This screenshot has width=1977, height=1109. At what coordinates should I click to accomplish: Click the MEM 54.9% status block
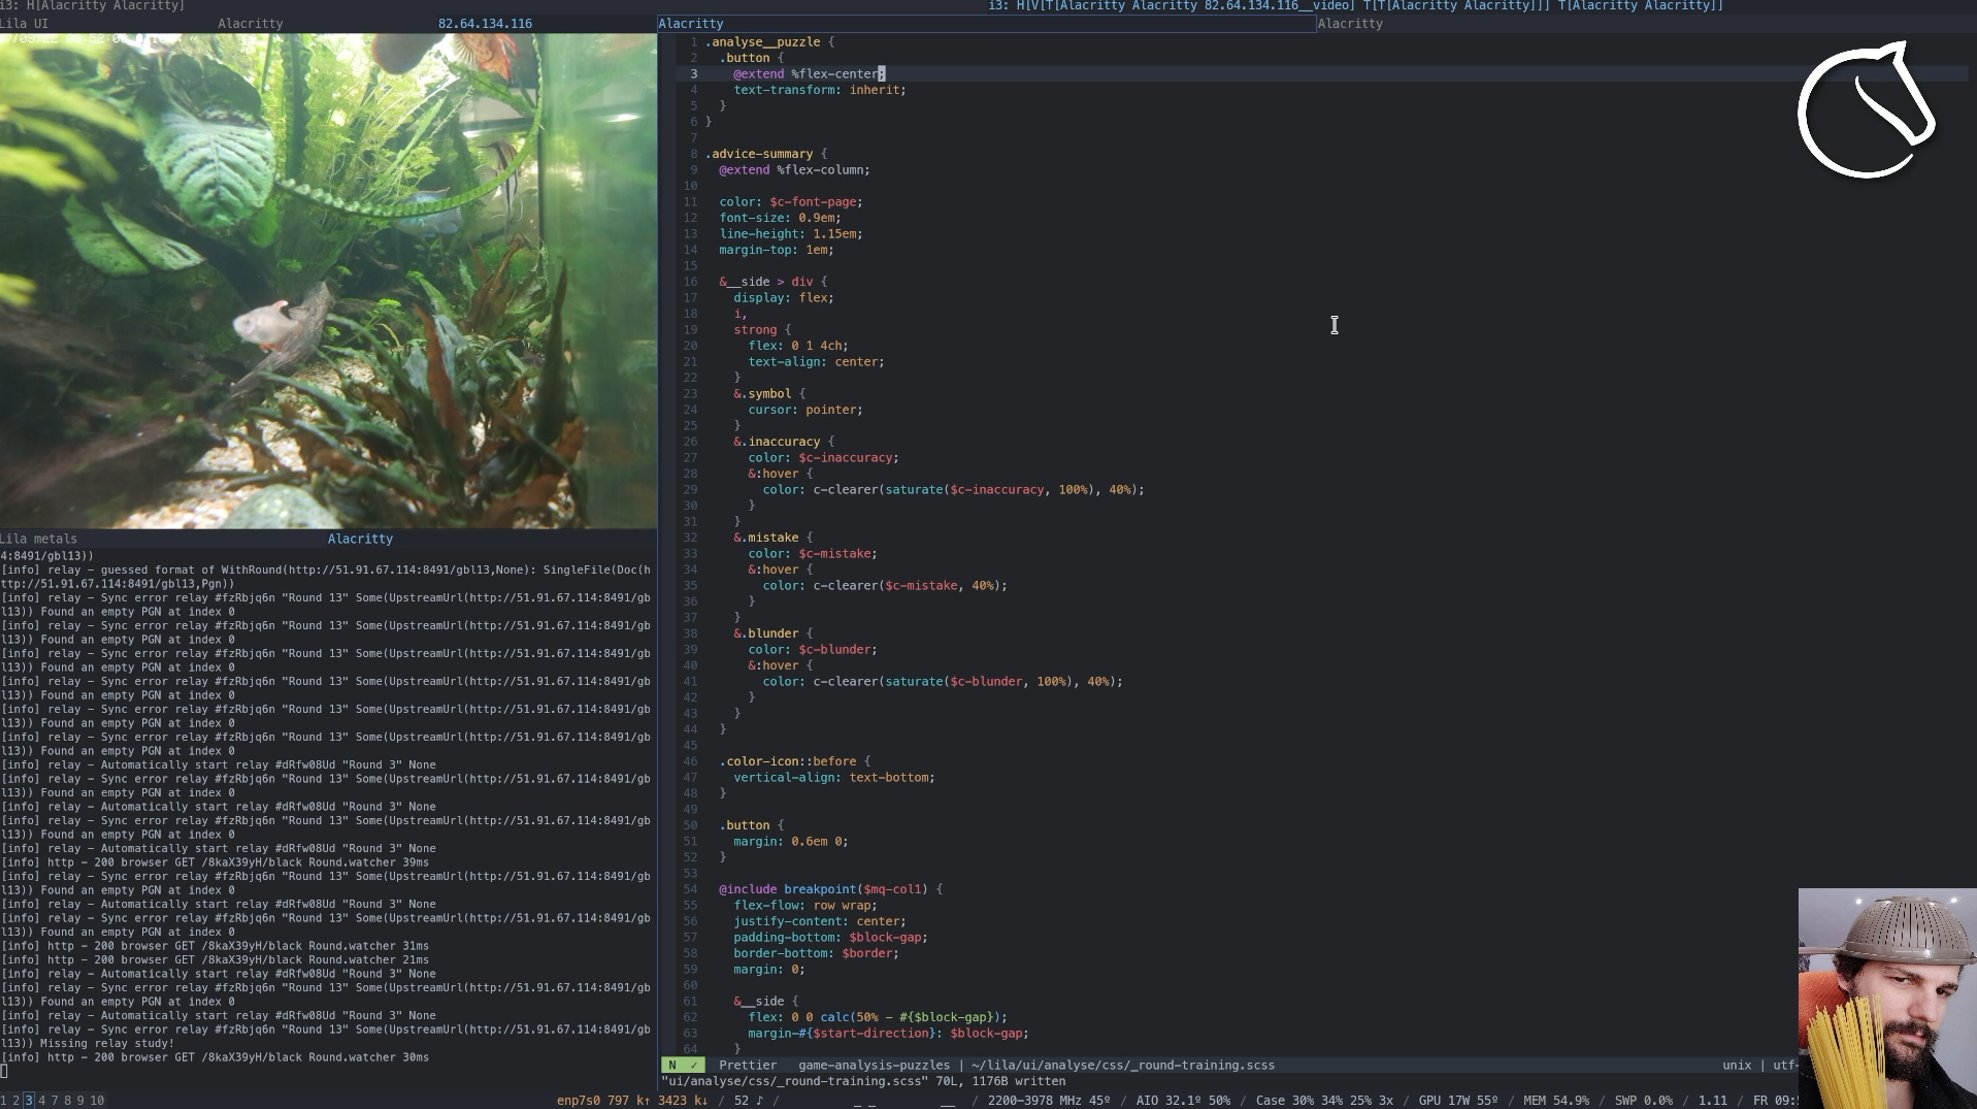(x=1555, y=1100)
